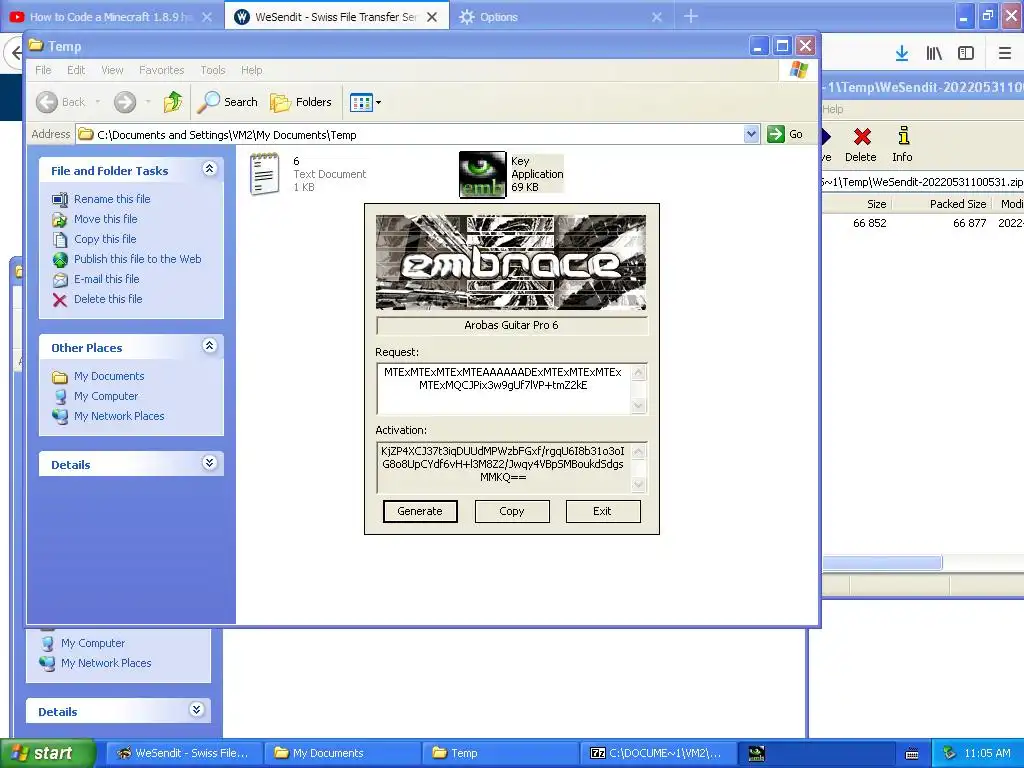Collapse the Other Places panel in Temp window
Image resolution: width=1024 pixels, height=768 pixels.
point(209,345)
